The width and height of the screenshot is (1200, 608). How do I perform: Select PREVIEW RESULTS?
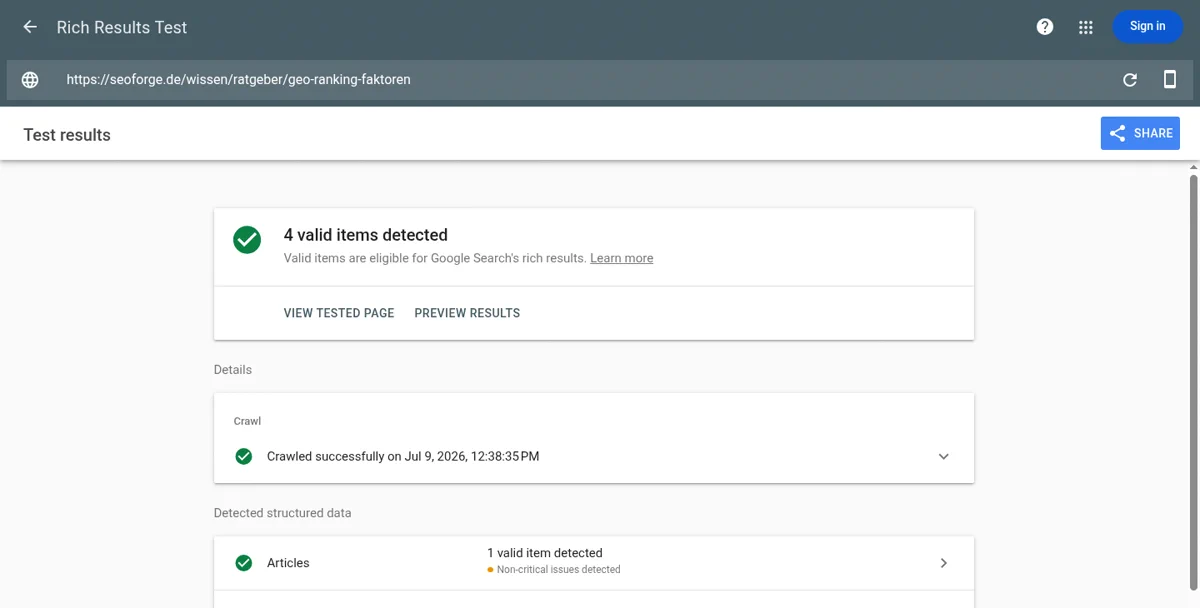pyautogui.click(x=467, y=313)
